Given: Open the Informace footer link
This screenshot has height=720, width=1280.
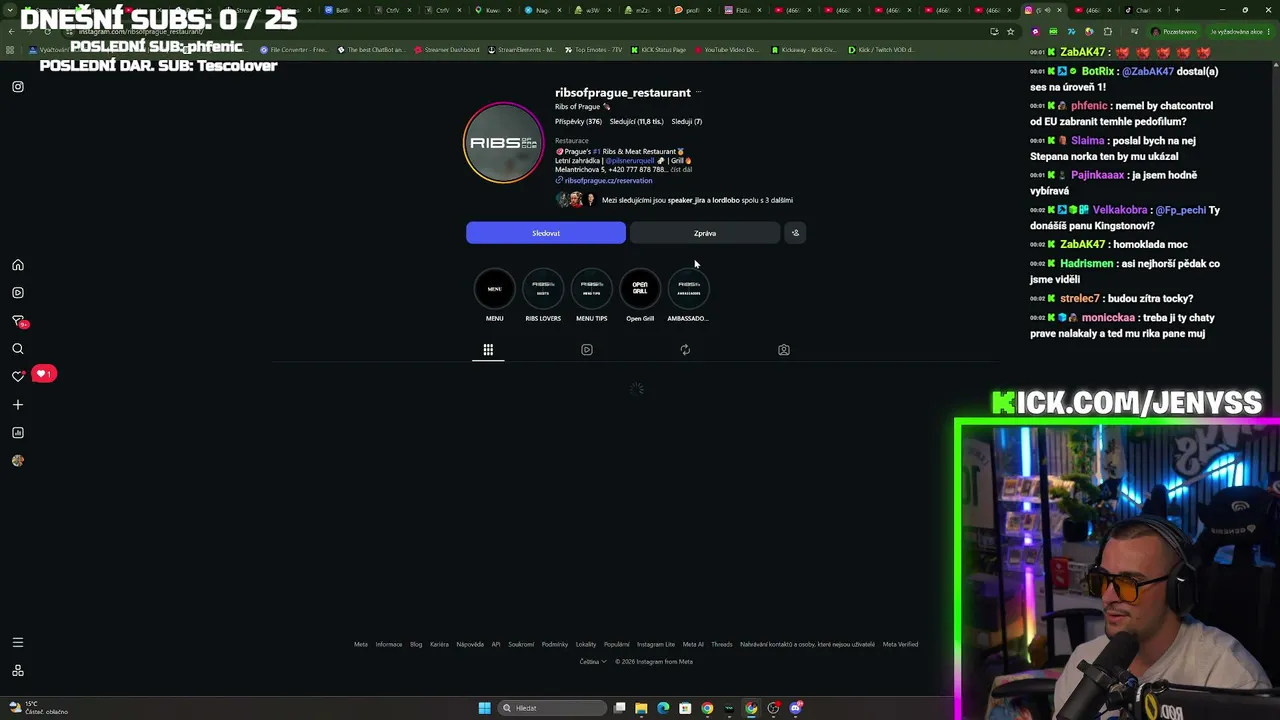Looking at the screenshot, I should [x=389, y=644].
